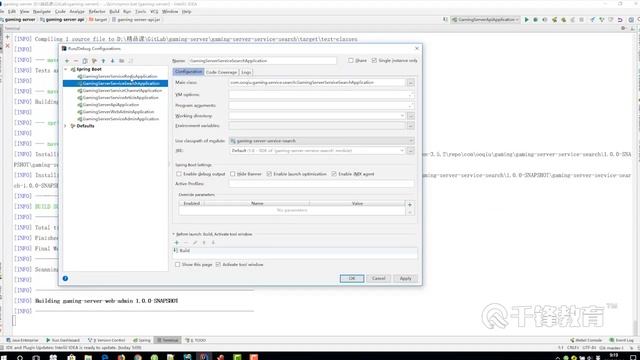This screenshot has height=360, width=640.
Task: Edit environment variables with the ellipsis button
Action: (x=411, y=126)
